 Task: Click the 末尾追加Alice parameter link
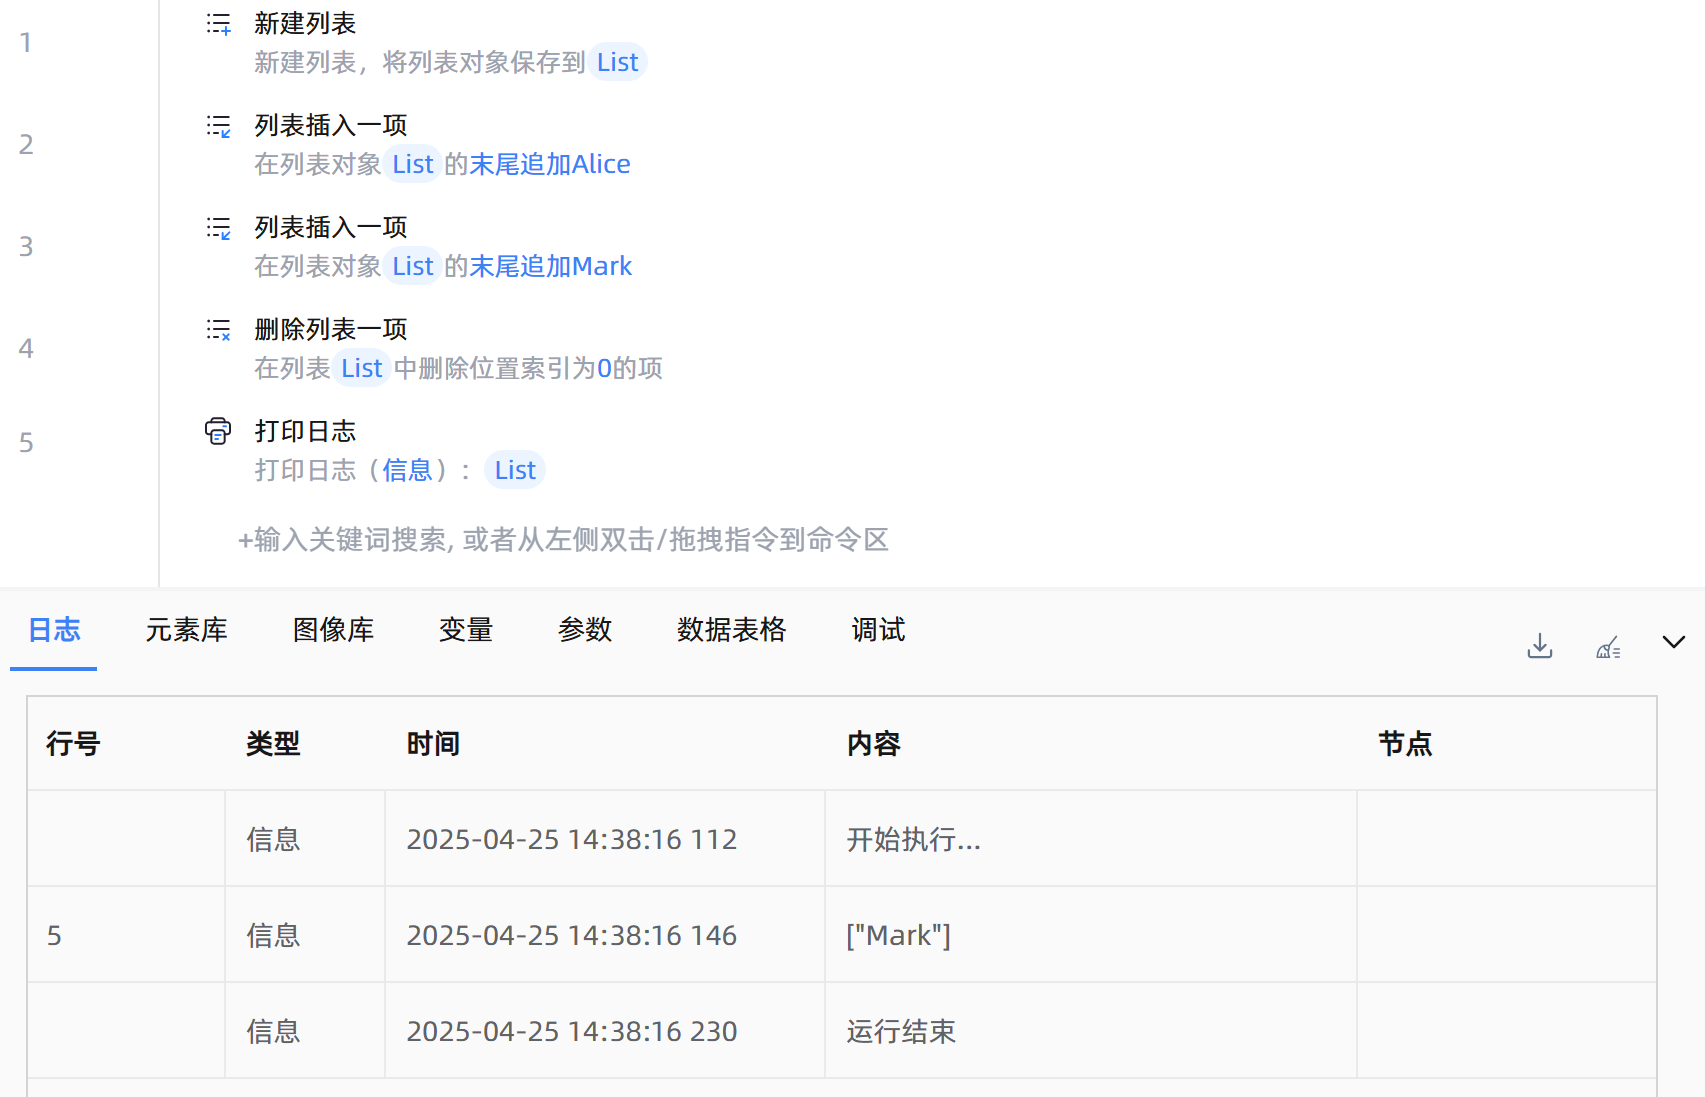(x=550, y=164)
